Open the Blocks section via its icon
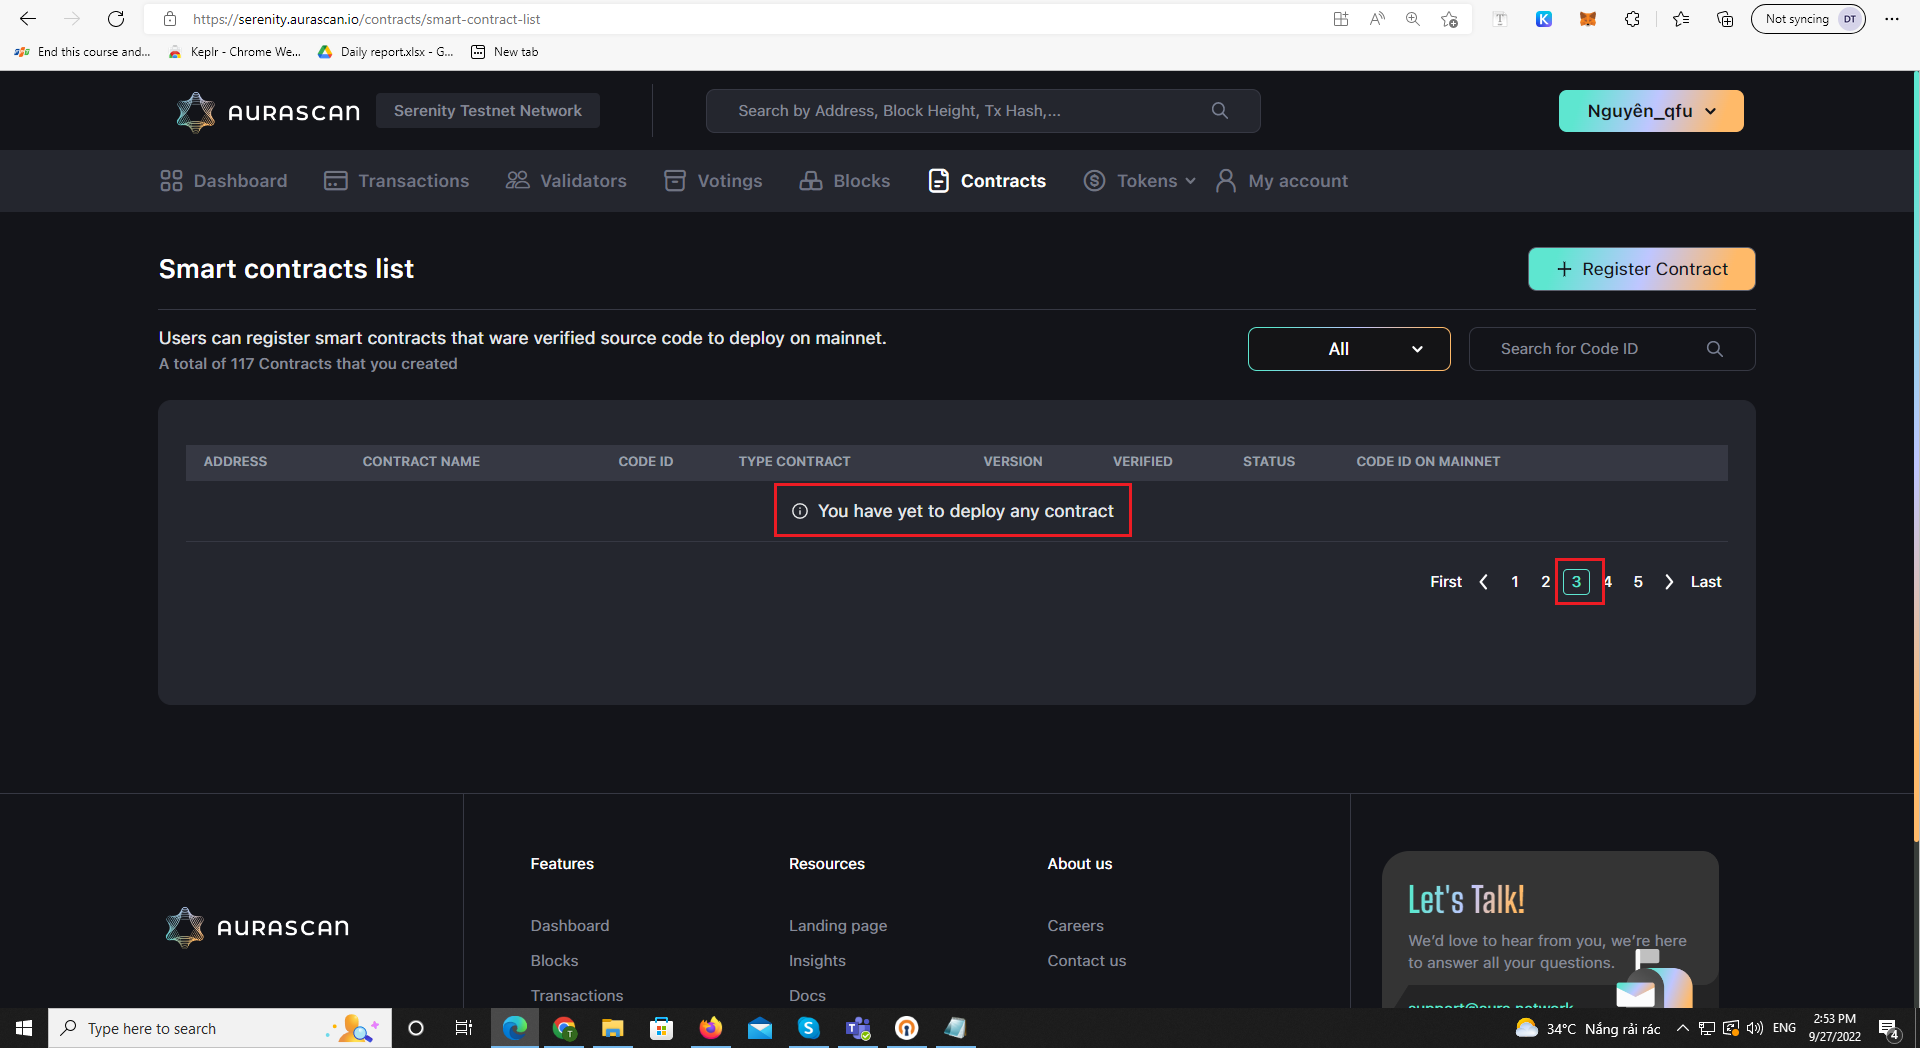This screenshot has width=1920, height=1048. (810, 180)
